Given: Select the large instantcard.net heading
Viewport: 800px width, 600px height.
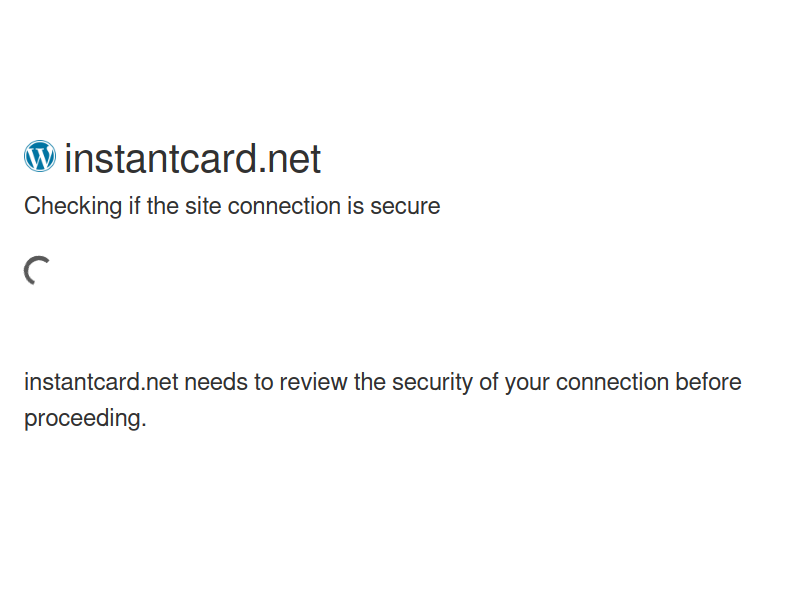Looking at the screenshot, I should (x=192, y=159).
